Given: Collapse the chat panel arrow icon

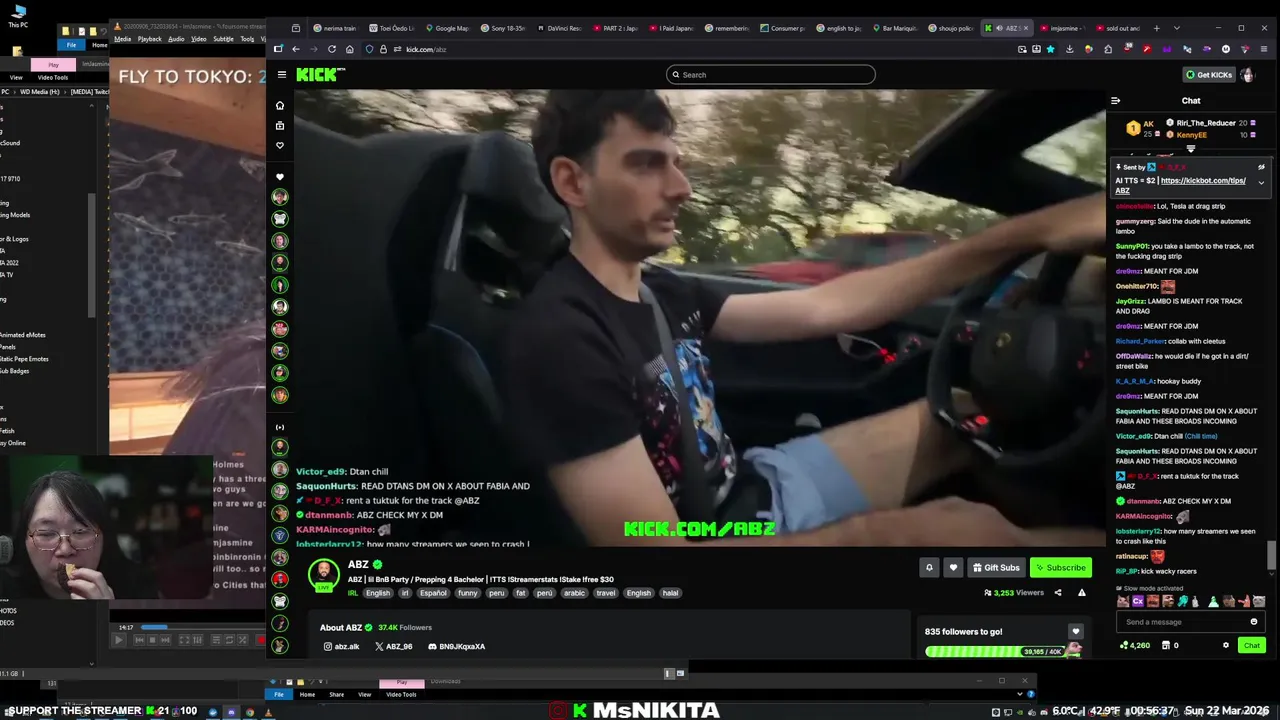Looking at the screenshot, I should [x=1115, y=100].
